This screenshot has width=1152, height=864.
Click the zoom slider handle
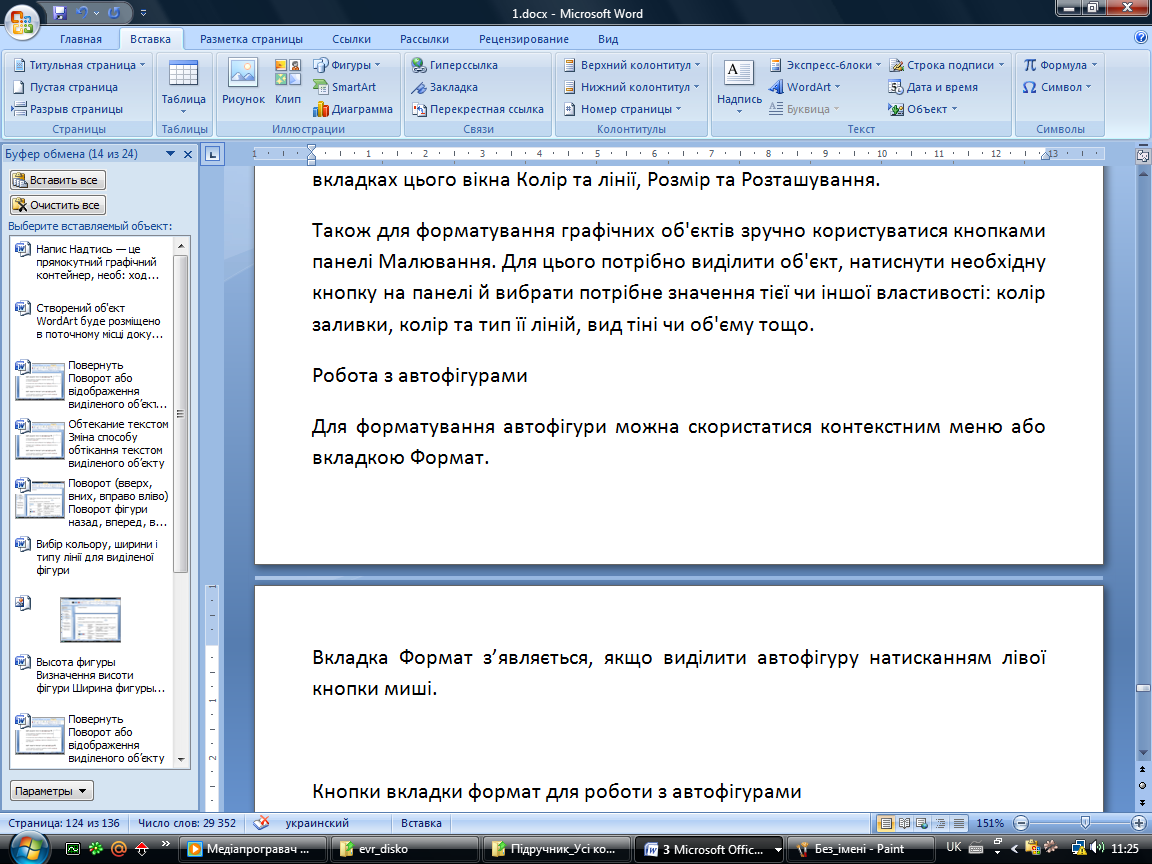1084,823
